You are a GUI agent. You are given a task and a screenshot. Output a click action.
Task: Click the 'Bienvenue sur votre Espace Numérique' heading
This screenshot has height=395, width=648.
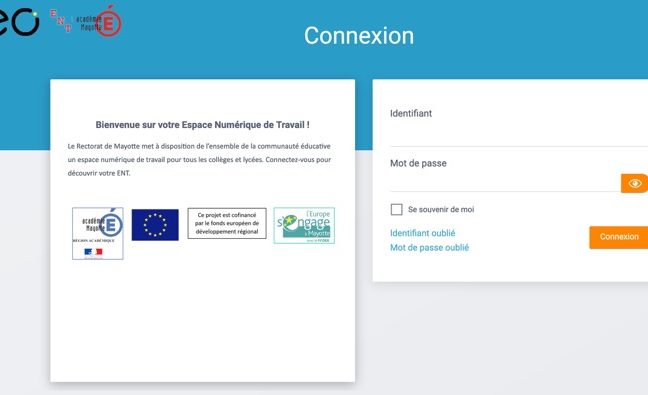[202, 125]
